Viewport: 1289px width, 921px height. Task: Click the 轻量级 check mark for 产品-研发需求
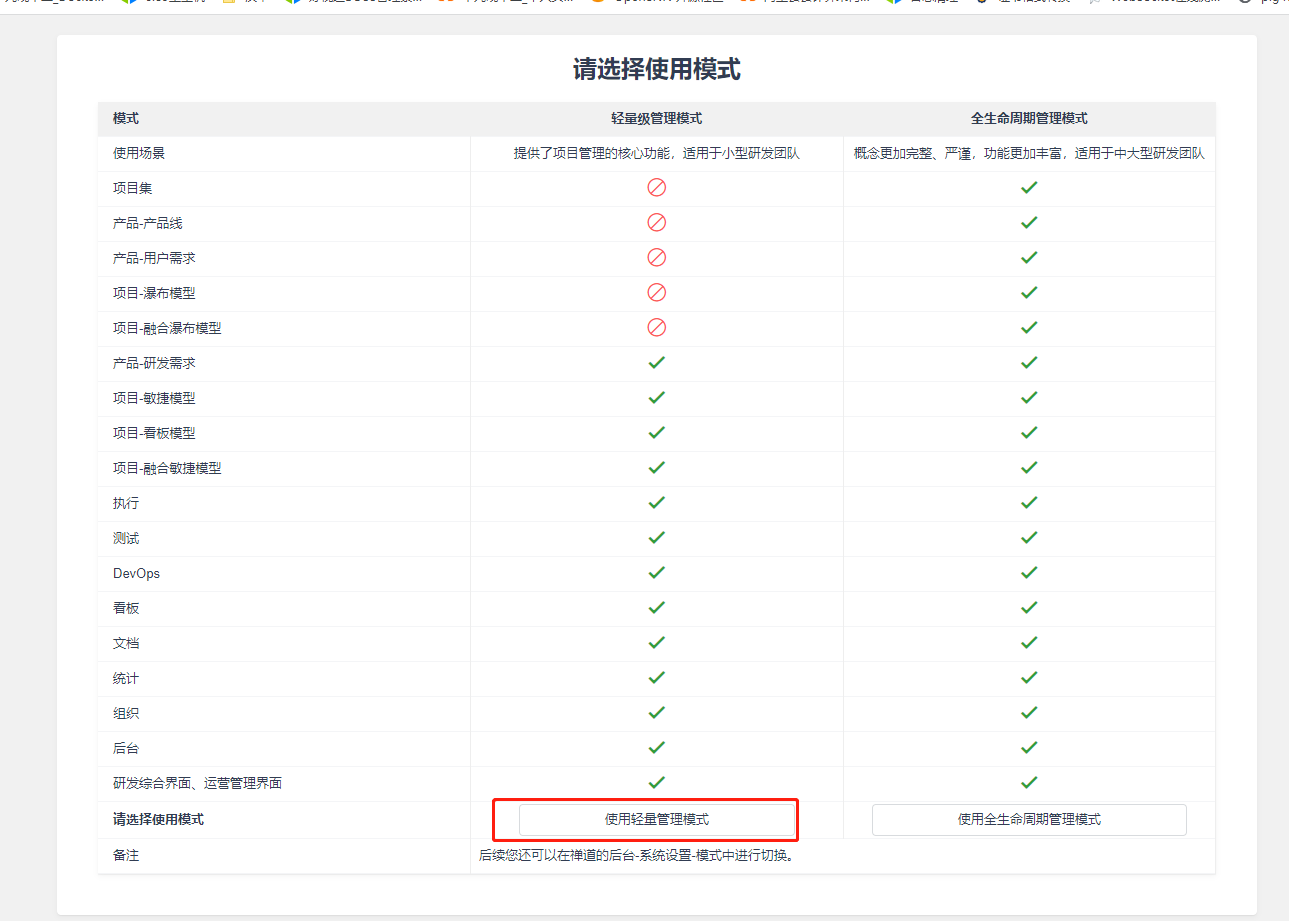tap(657, 362)
